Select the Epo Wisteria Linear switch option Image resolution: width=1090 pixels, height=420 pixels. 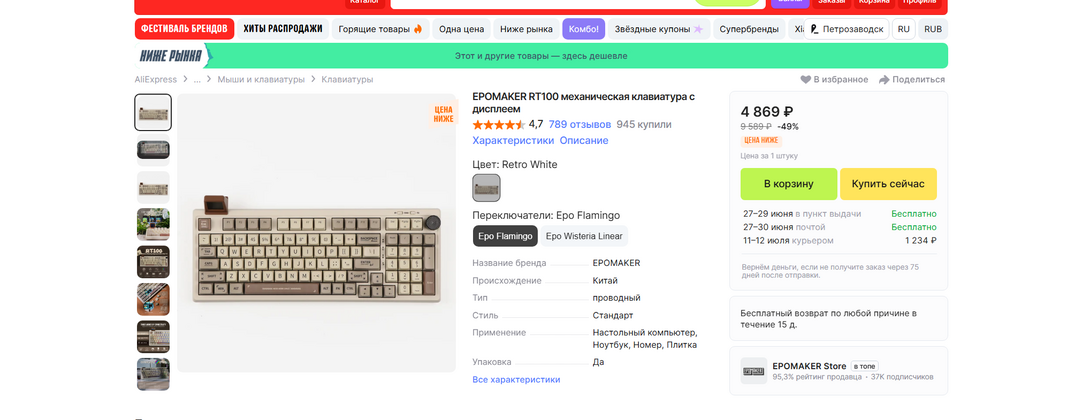(x=584, y=236)
